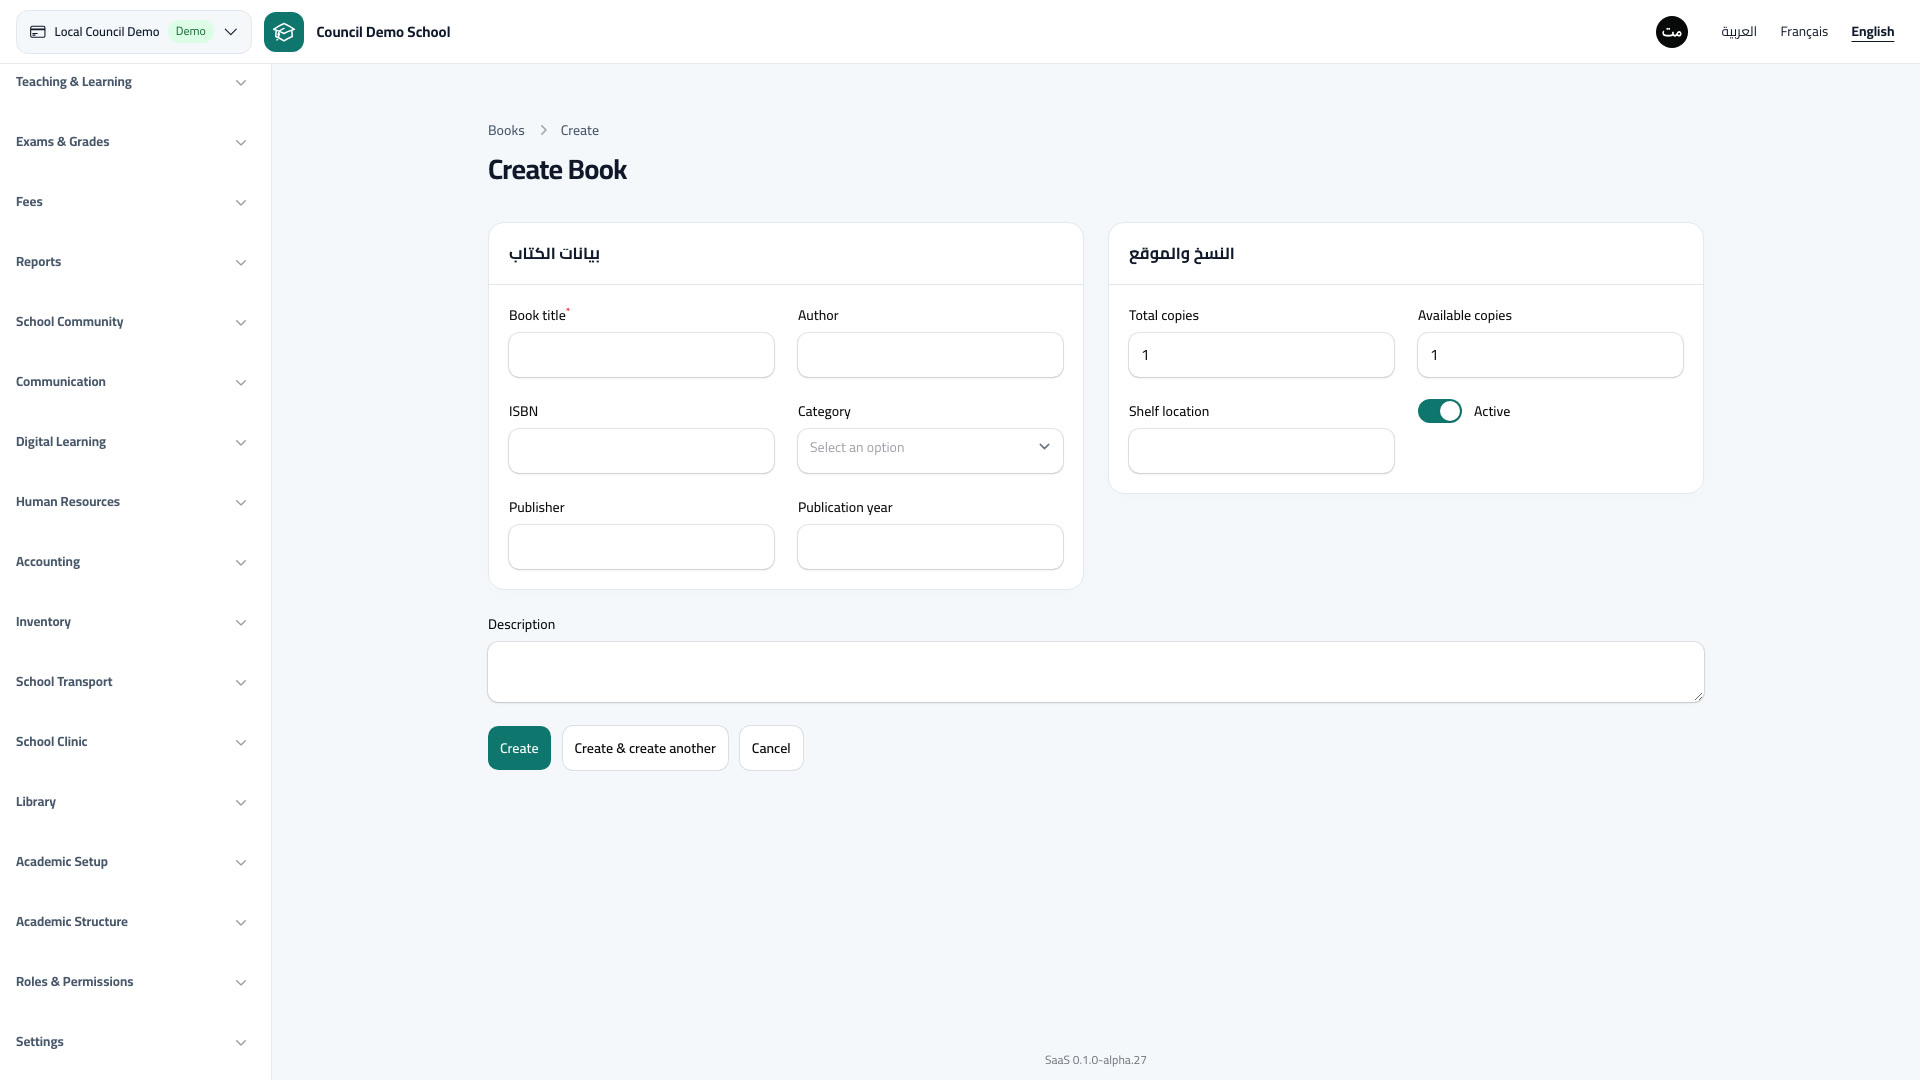The image size is (1920, 1080).
Task: Focus the Book title input field
Action: tap(641, 355)
